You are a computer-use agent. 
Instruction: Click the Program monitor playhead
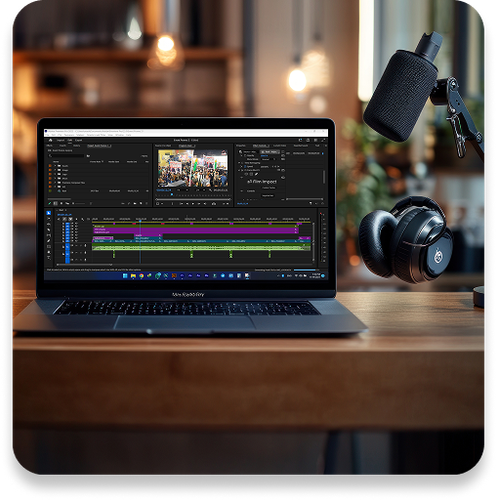pos(172,194)
